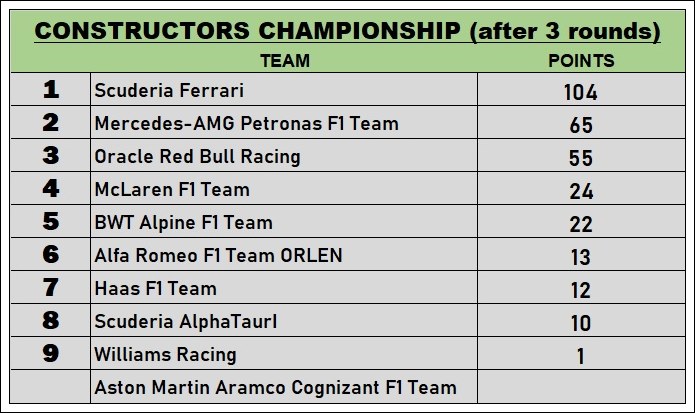
Task: Click the Haas F1 Team cell
Action: [x=155, y=289]
